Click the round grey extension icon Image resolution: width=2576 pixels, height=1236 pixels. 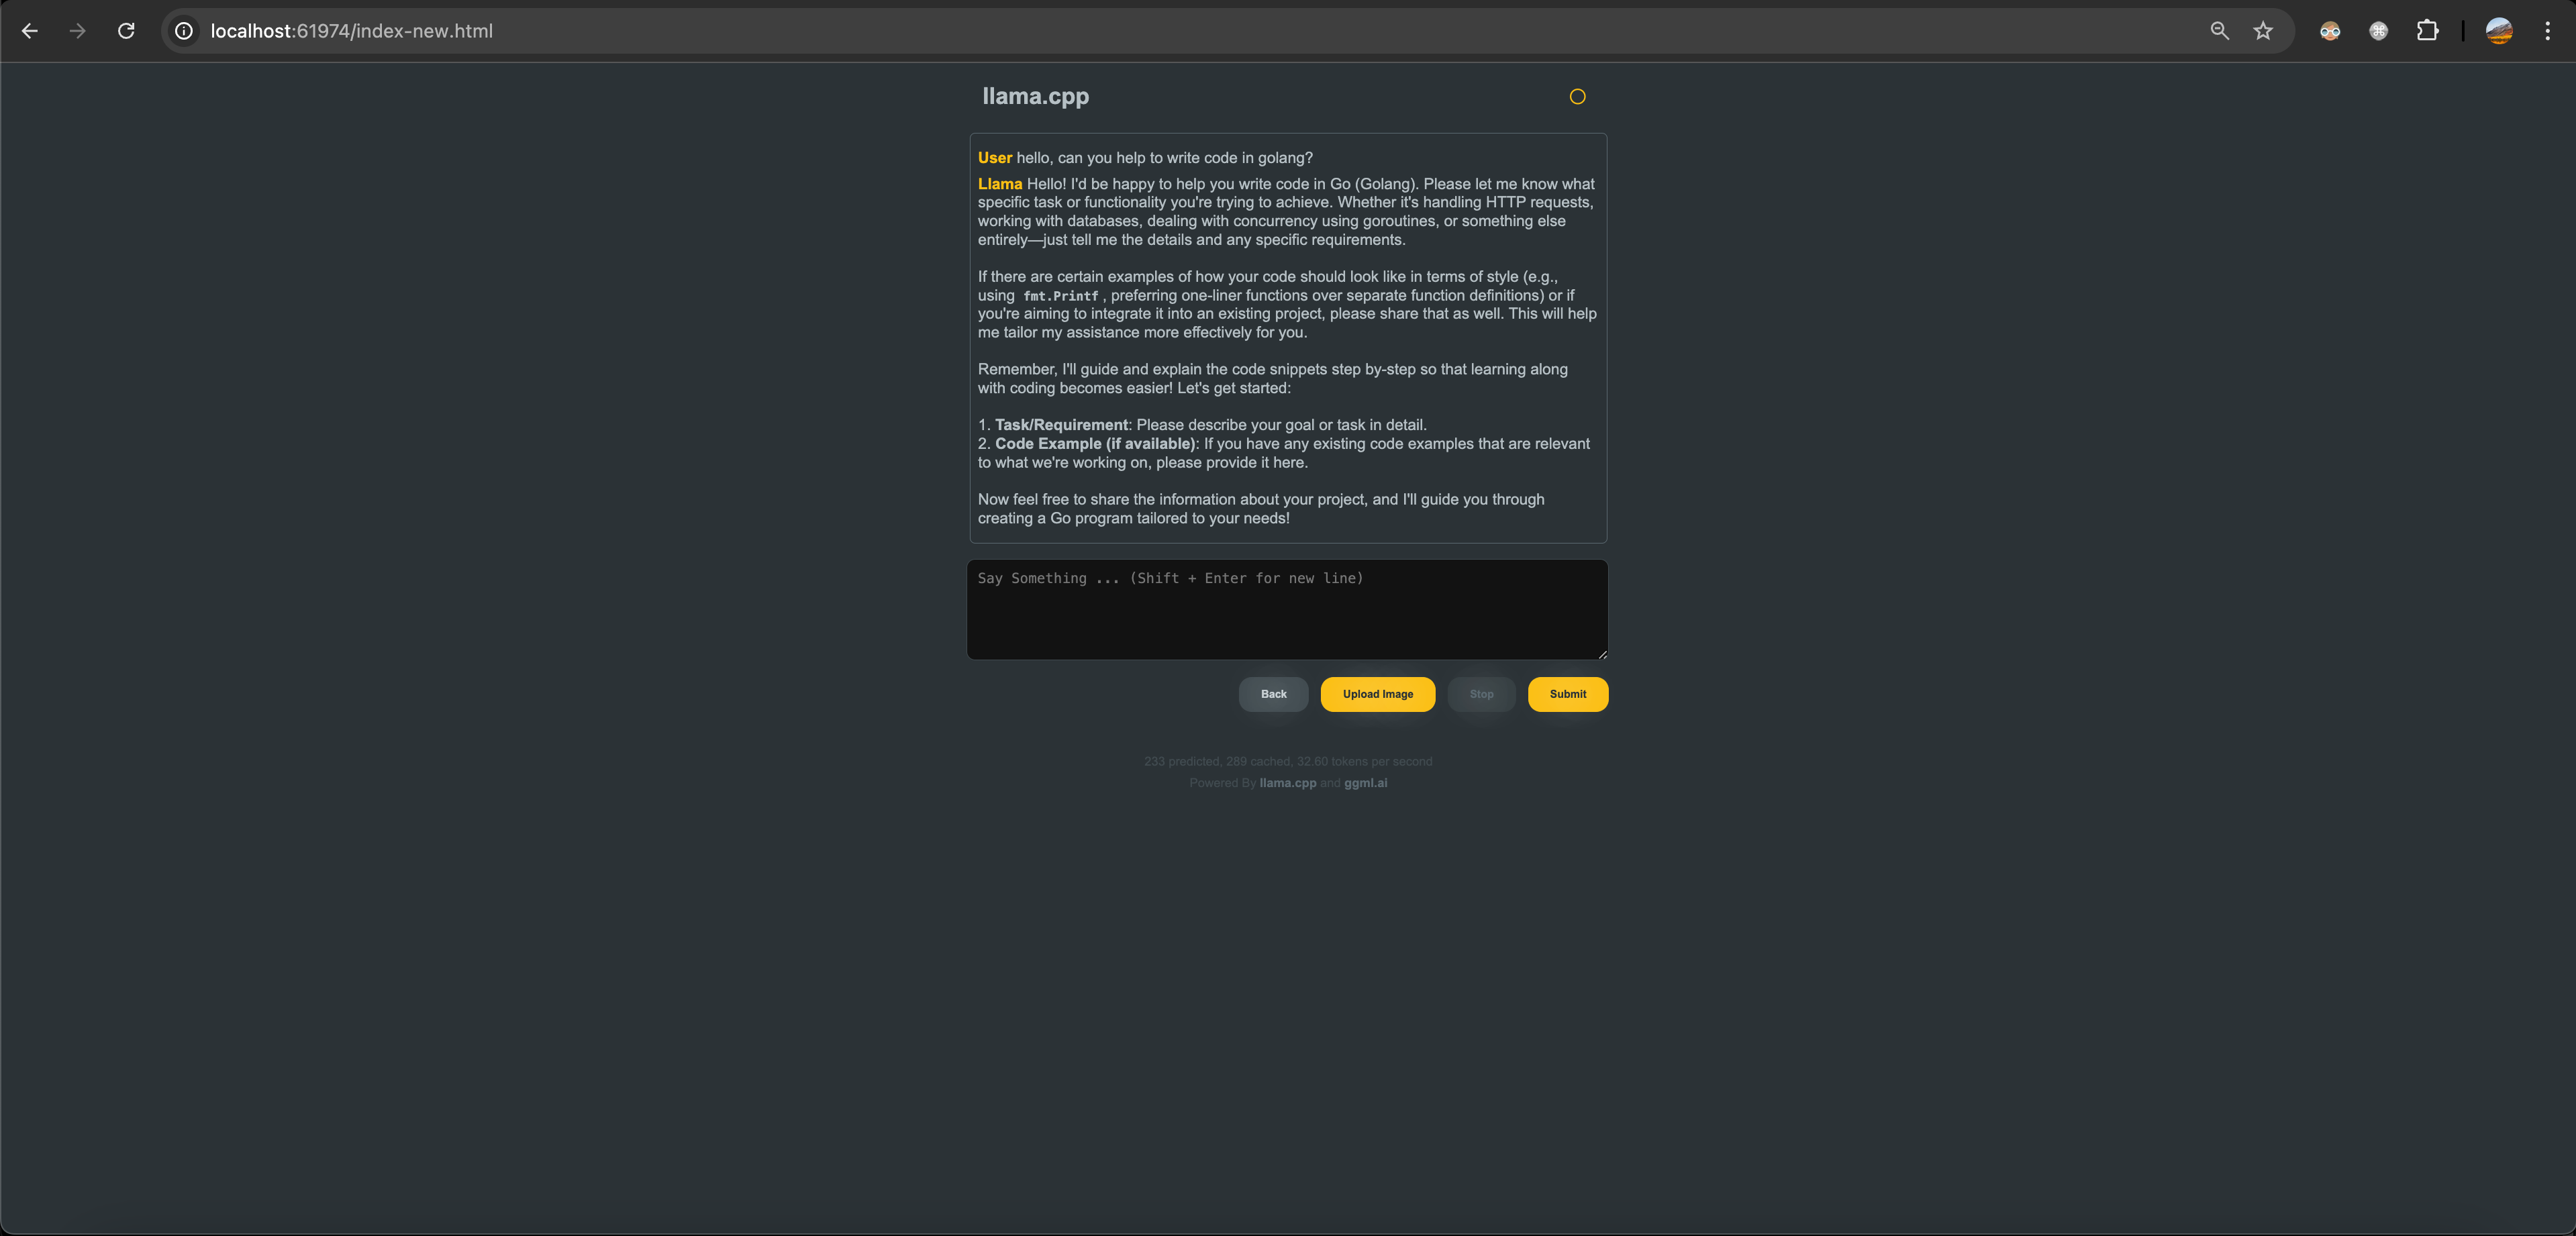coord(2379,31)
